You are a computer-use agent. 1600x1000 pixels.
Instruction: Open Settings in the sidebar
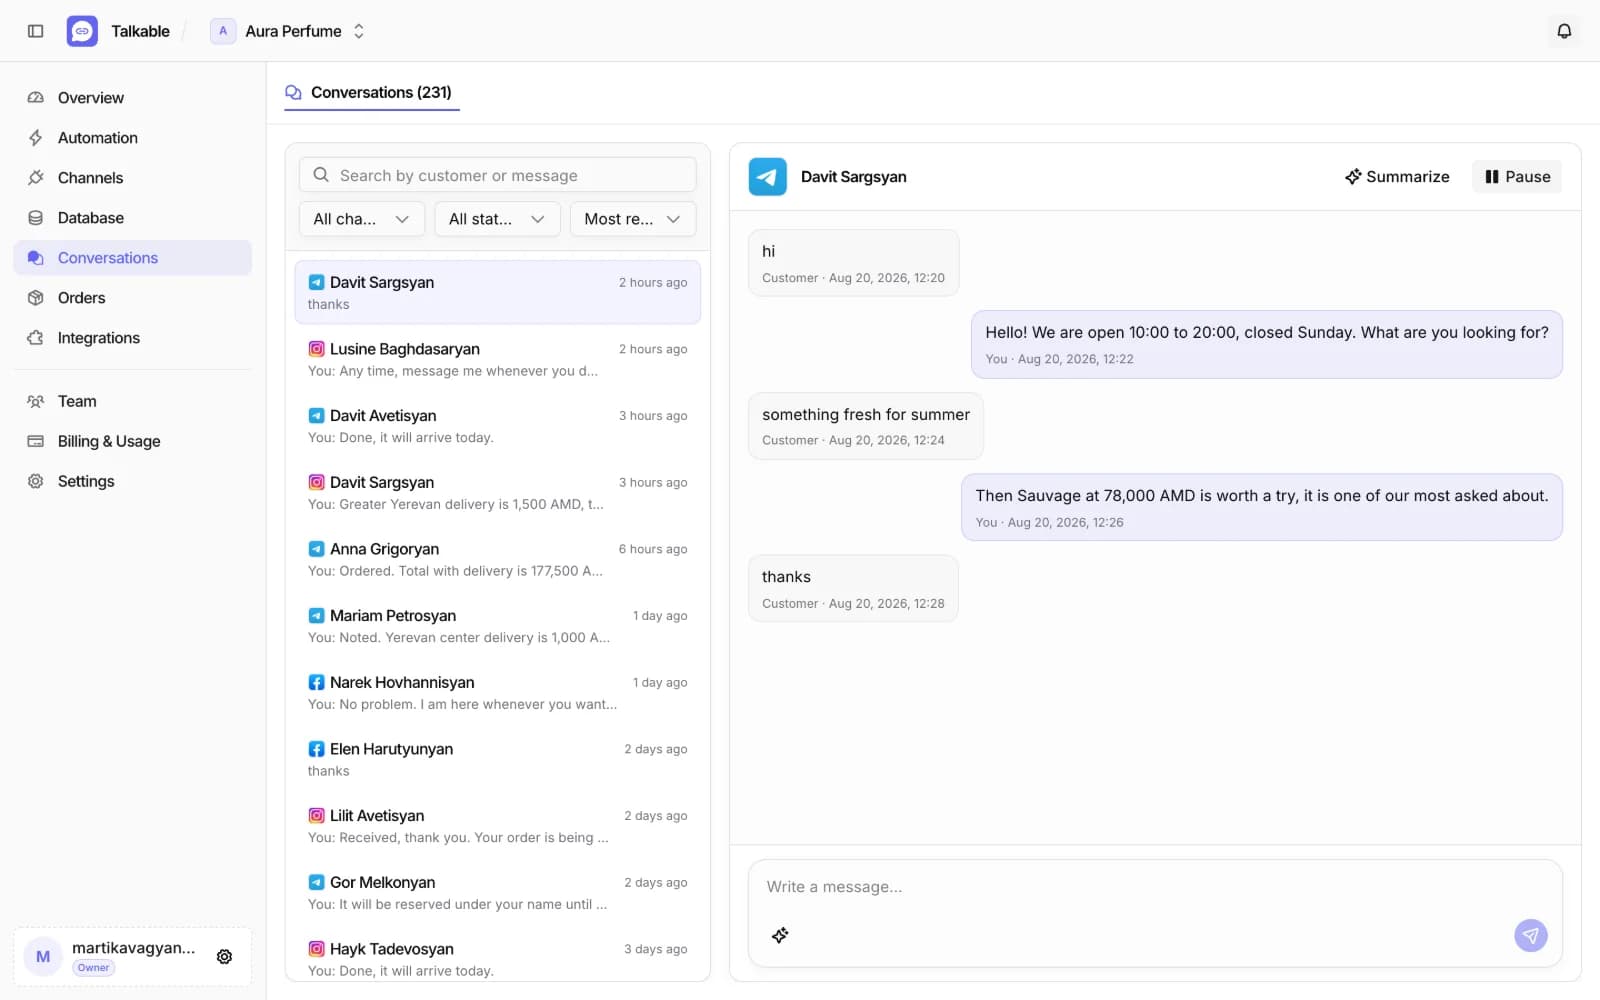132,481
